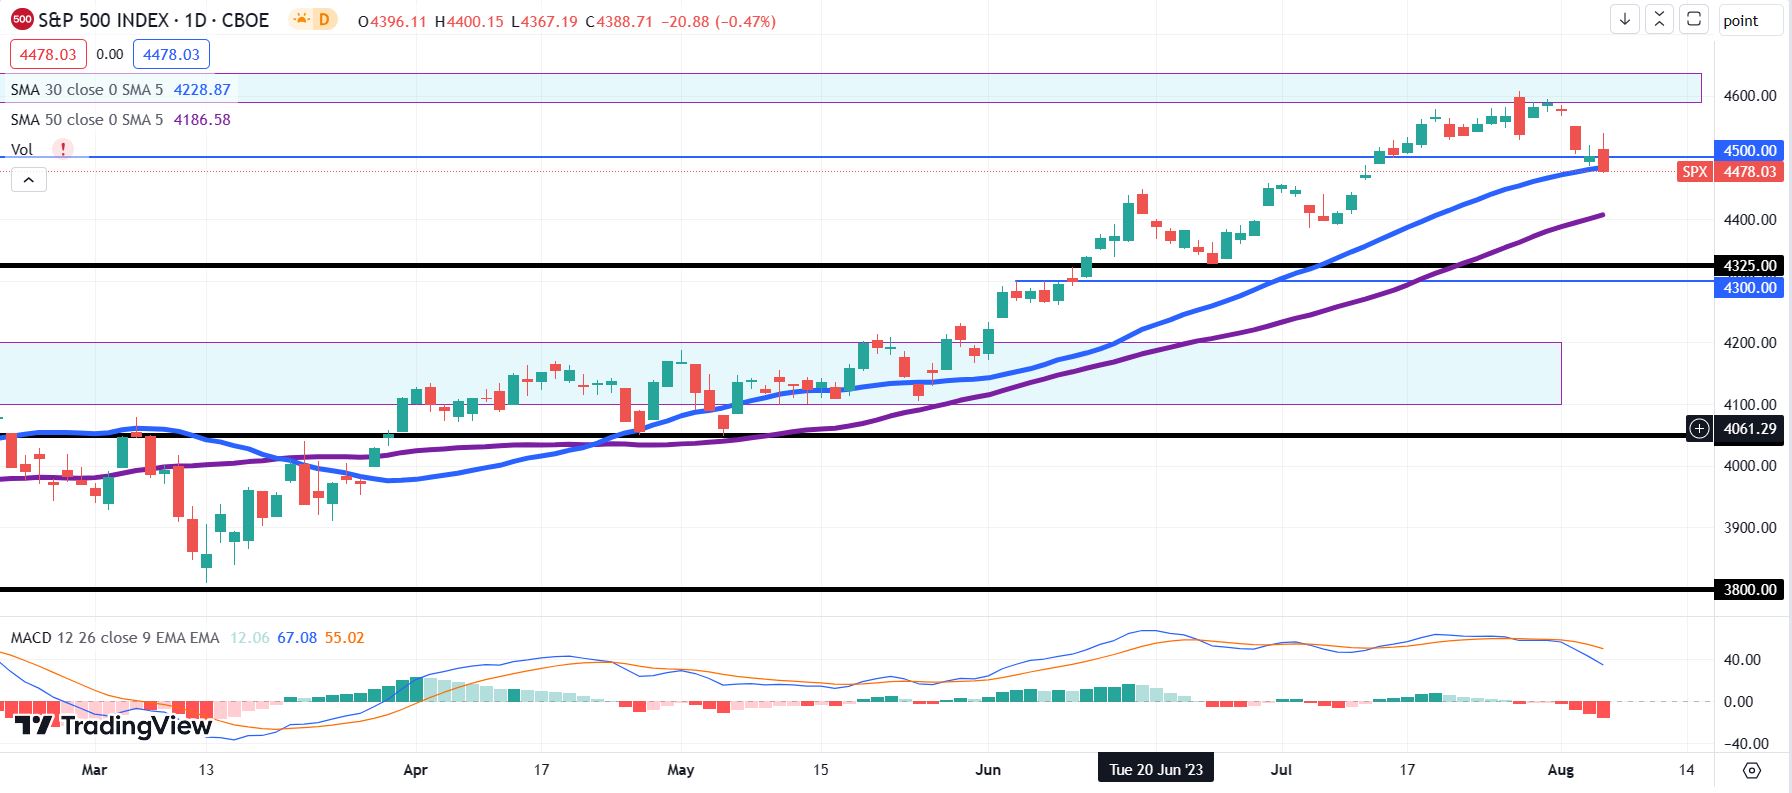Click the blue 4300.00 price label

pyautogui.click(x=1750, y=287)
